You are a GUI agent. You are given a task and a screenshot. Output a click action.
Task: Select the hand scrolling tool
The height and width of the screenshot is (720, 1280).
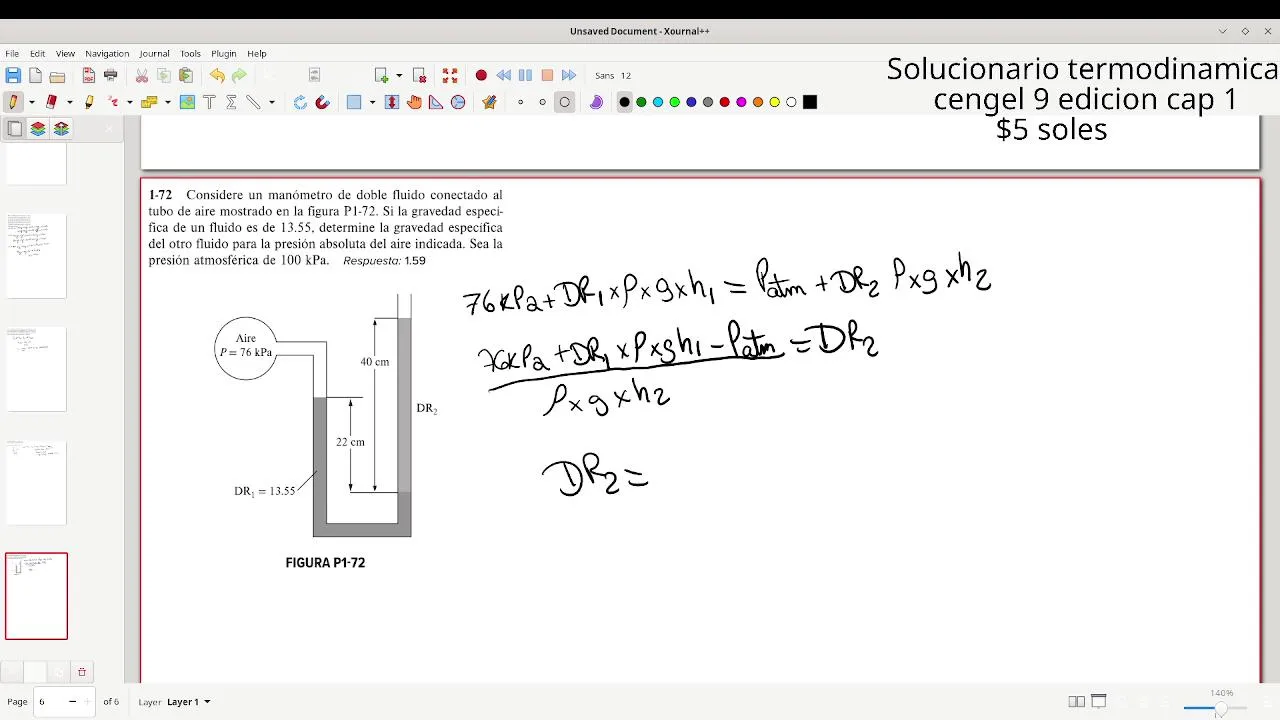[x=414, y=102]
